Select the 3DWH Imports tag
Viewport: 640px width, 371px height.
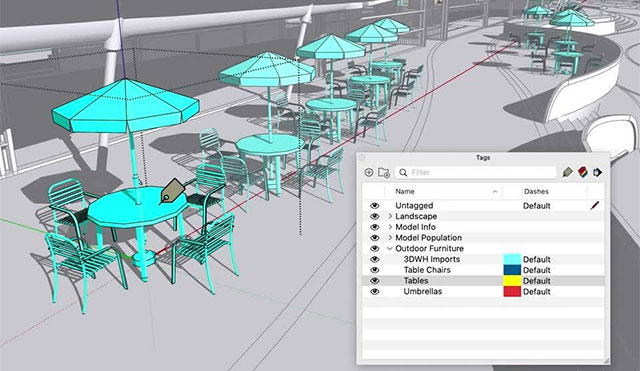[x=432, y=259]
